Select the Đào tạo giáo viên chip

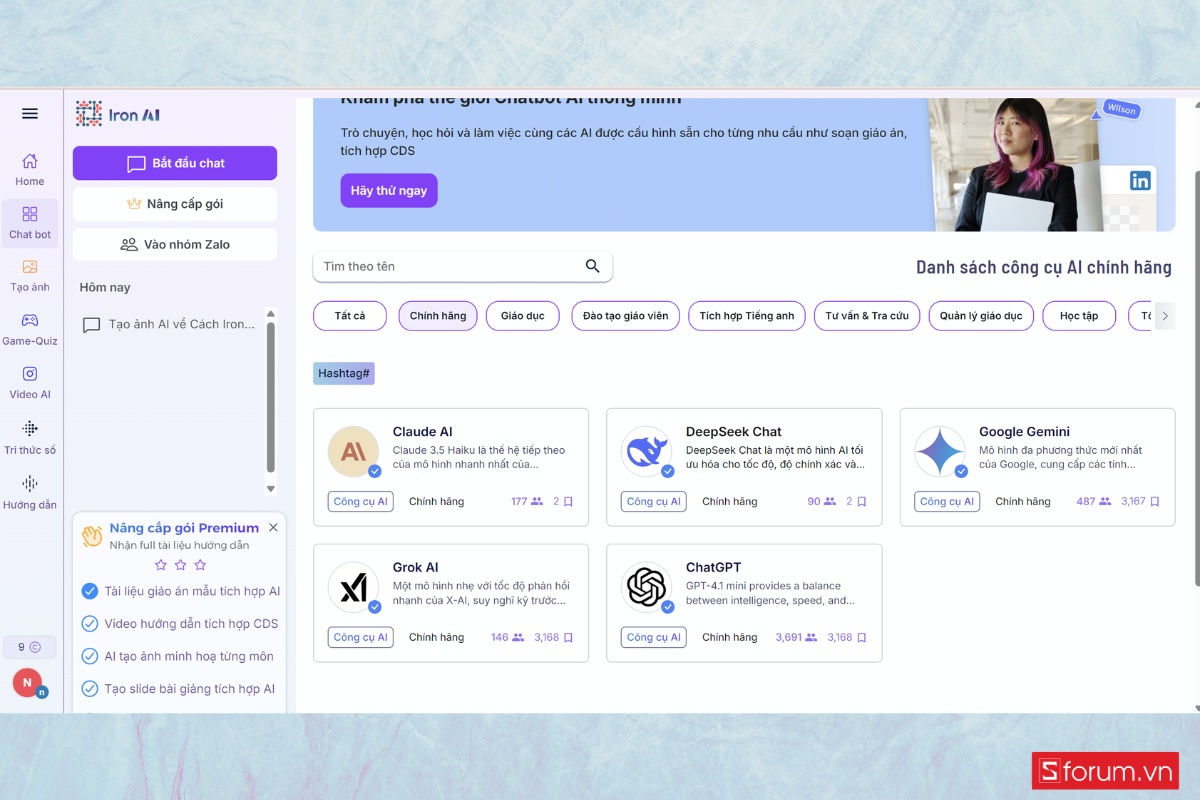click(x=626, y=316)
